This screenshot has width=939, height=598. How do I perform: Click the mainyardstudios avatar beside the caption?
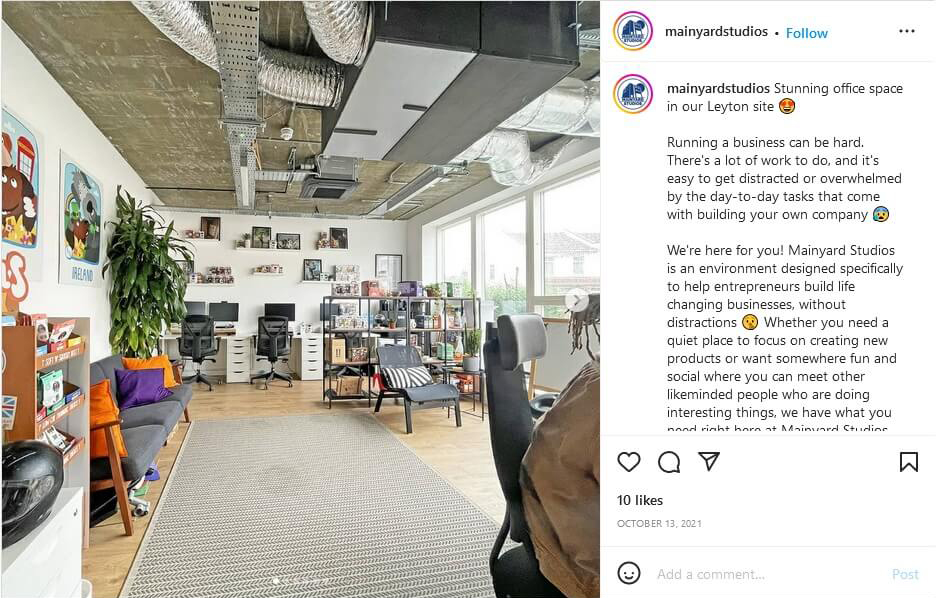pos(633,94)
